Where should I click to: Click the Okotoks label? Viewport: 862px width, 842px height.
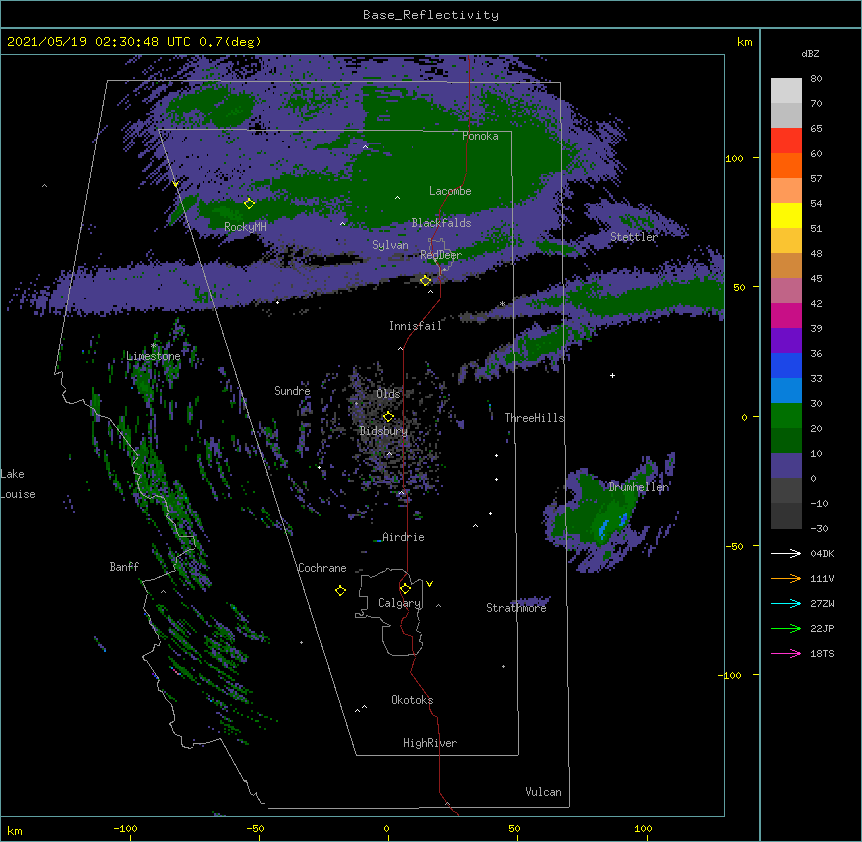pos(412,700)
